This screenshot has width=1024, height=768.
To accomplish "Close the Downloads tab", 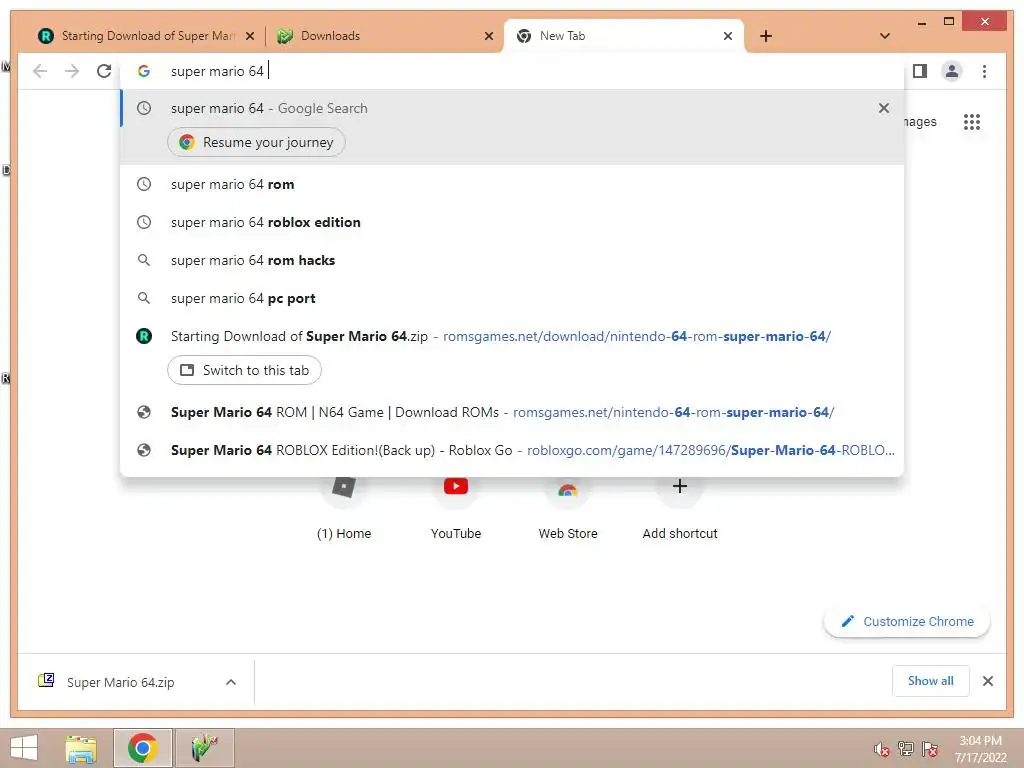I will click(488, 36).
